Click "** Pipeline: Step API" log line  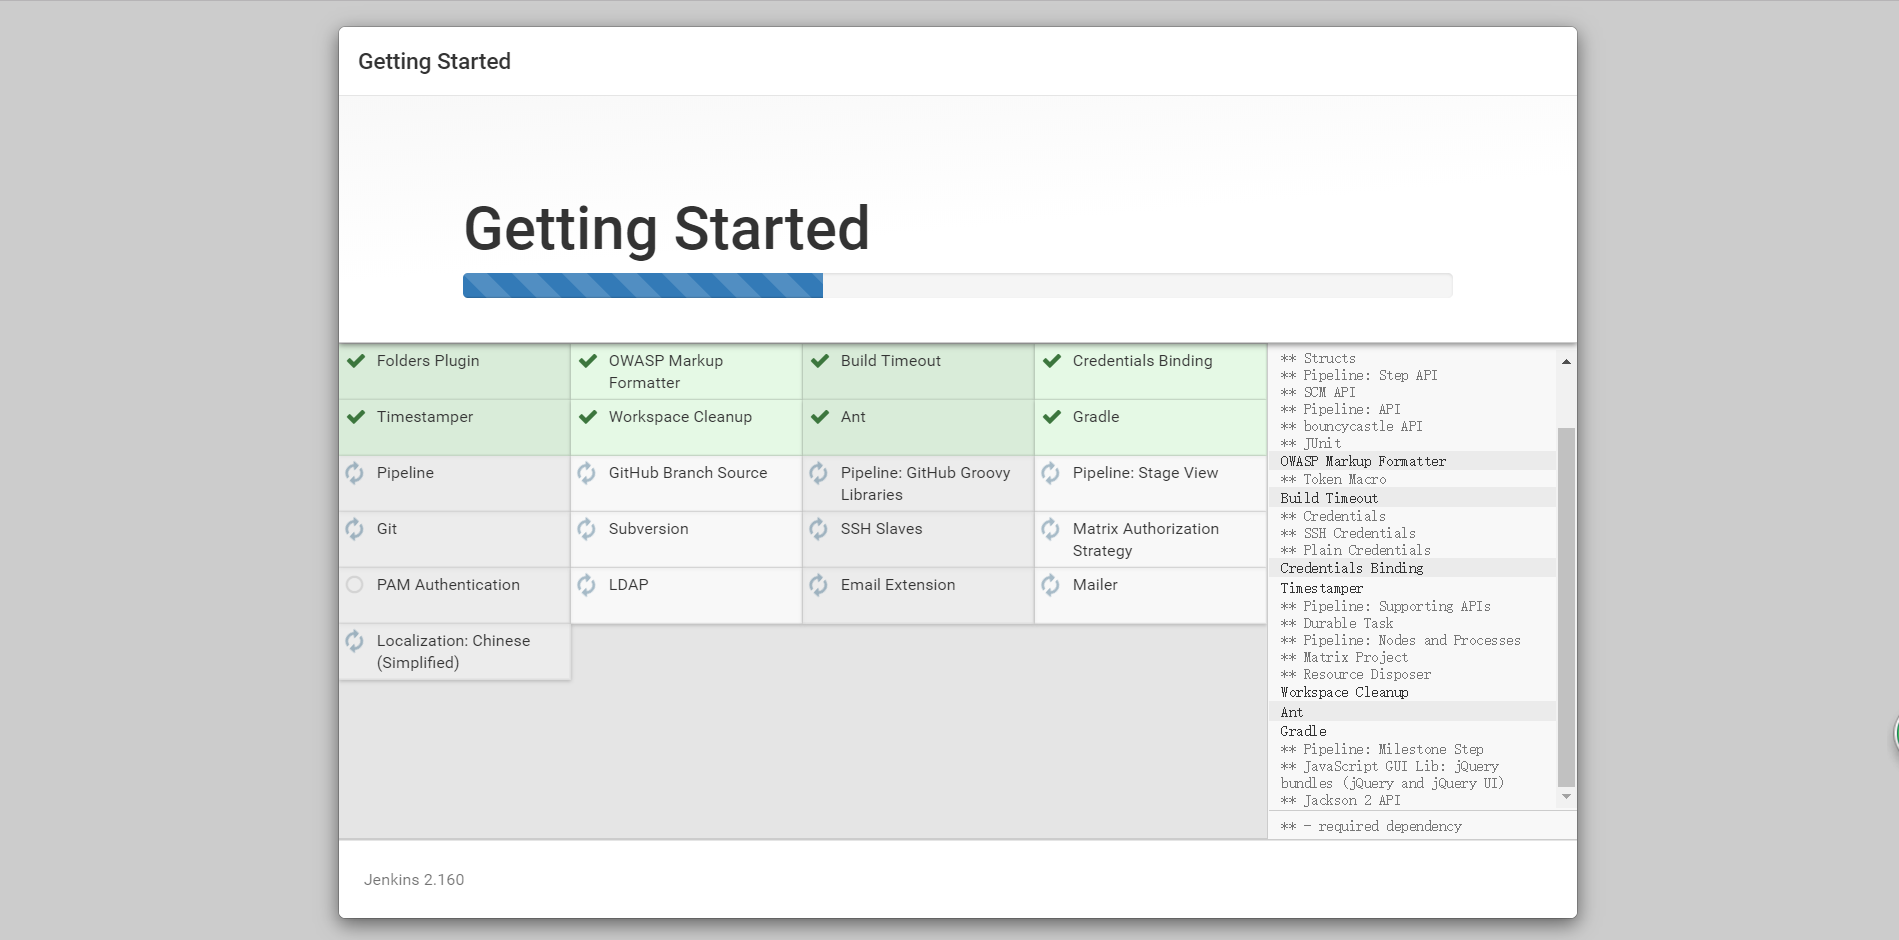[x=1359, y=375]
